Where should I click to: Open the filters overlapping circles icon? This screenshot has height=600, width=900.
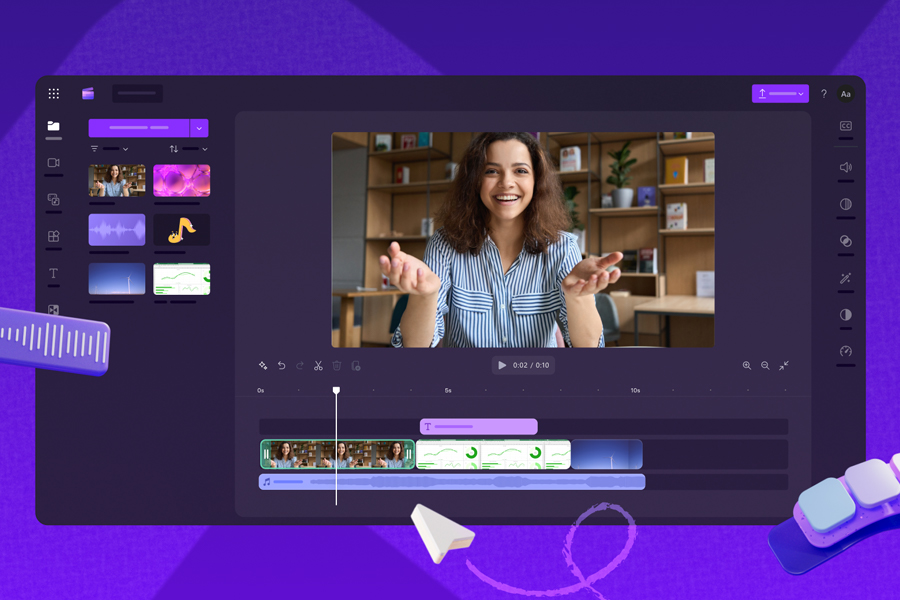point(845,241)
